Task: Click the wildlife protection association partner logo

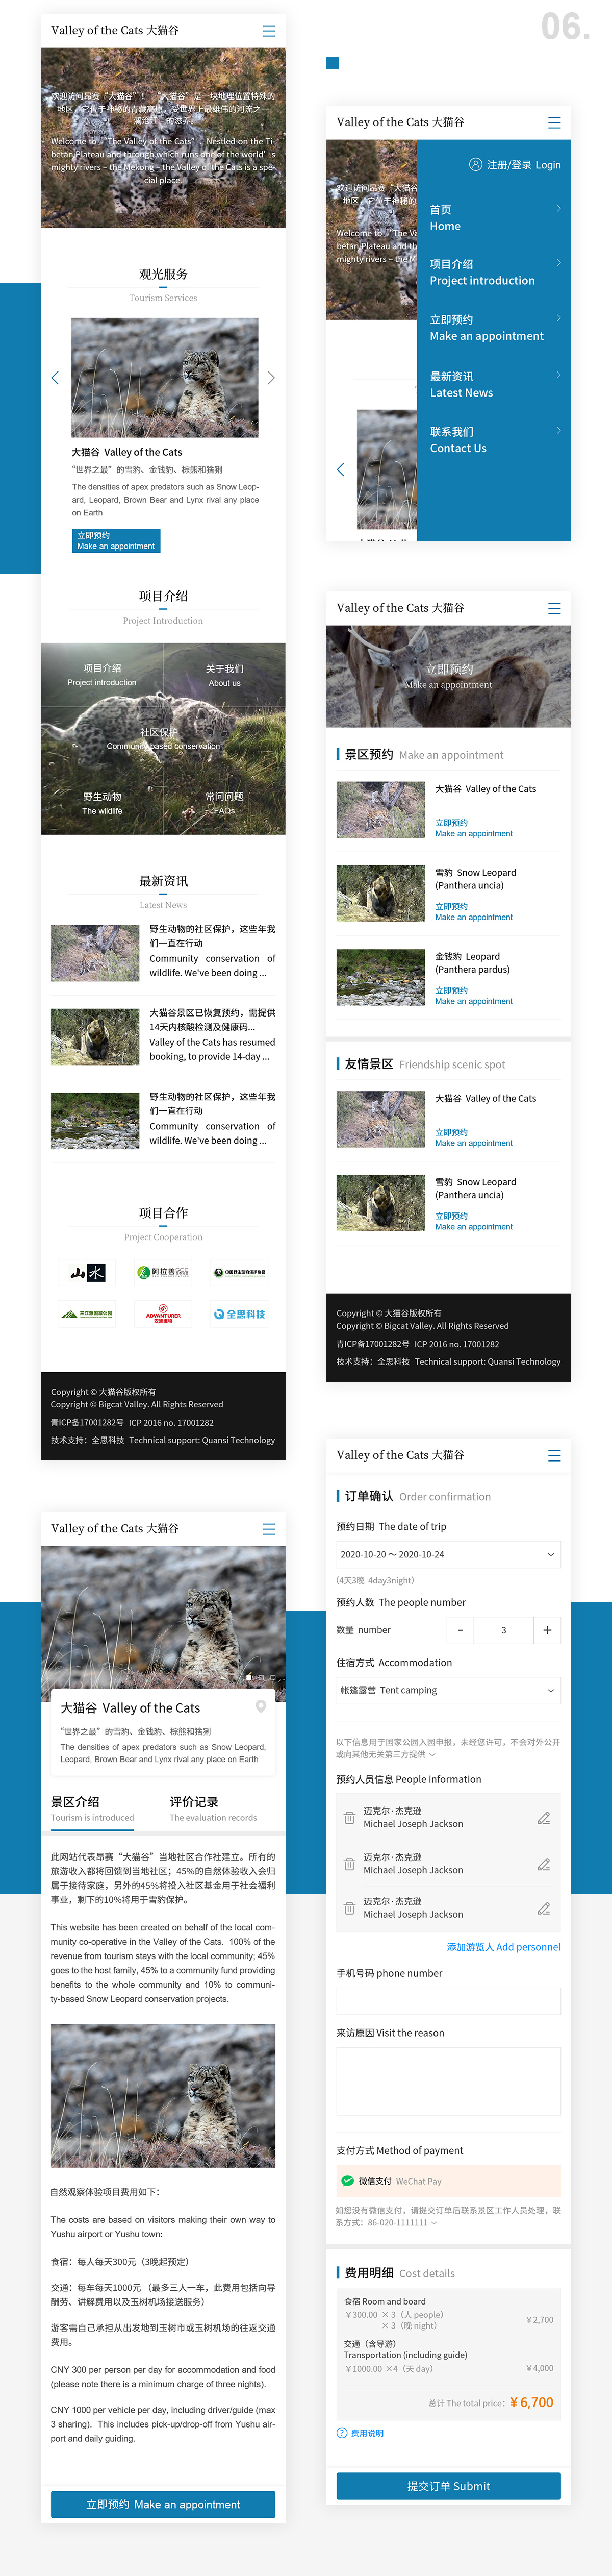Action: (x=239, y=1273)
